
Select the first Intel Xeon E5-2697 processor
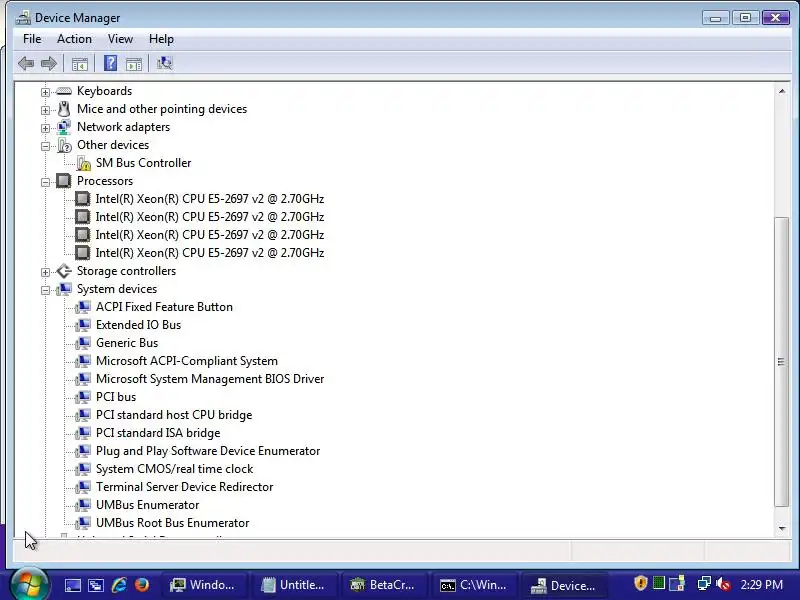click(210, 199)
